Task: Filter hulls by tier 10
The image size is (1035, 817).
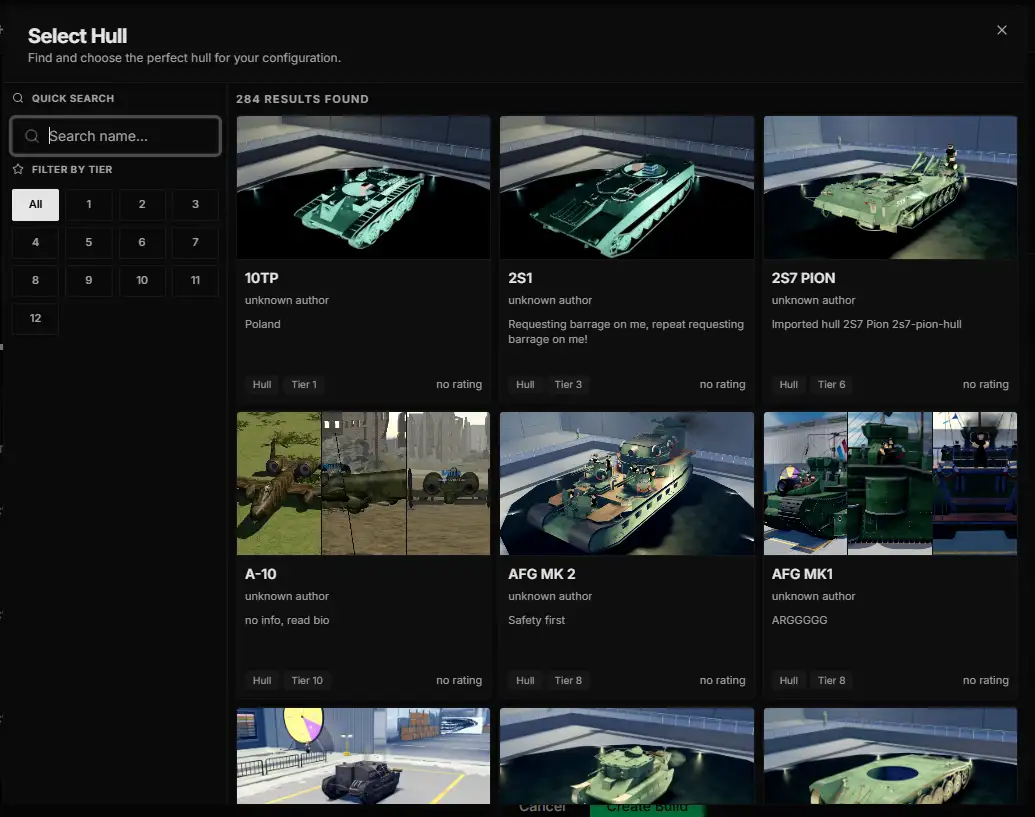Action: pos(142,280)
